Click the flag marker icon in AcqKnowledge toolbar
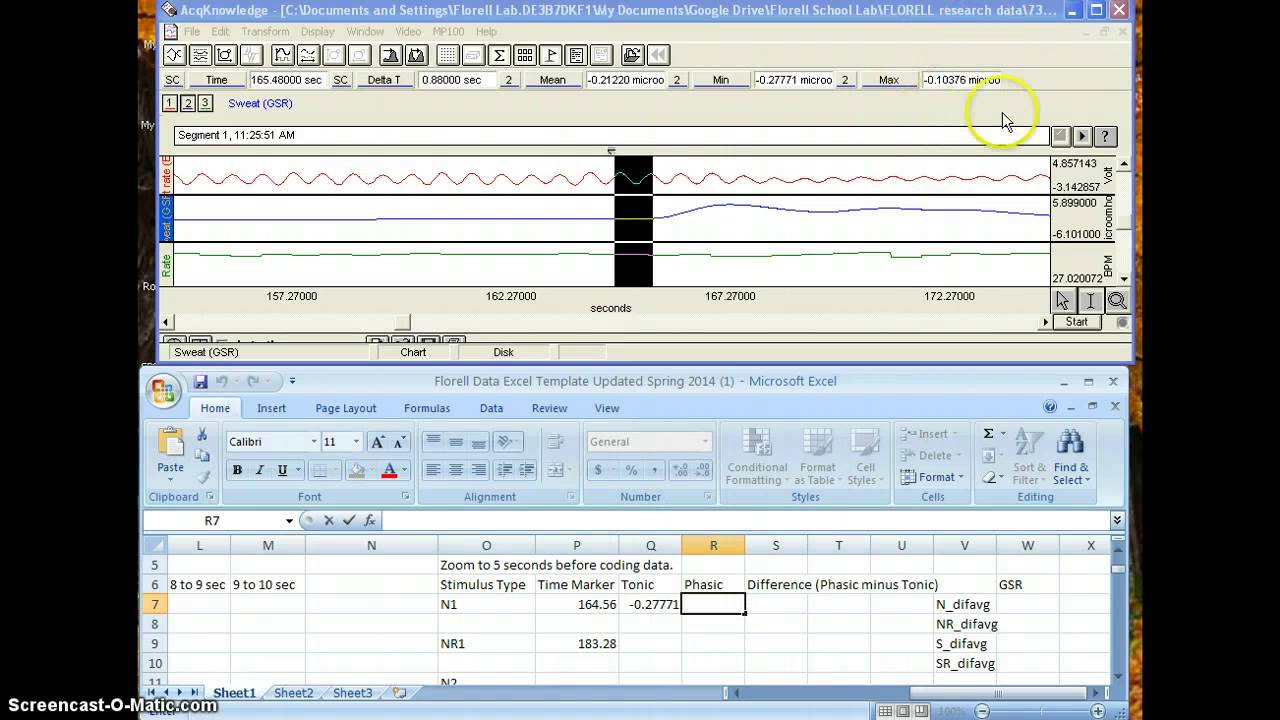Image resolution: width=1280 pixels, height=720 pixels. click(x=551, y=55)
